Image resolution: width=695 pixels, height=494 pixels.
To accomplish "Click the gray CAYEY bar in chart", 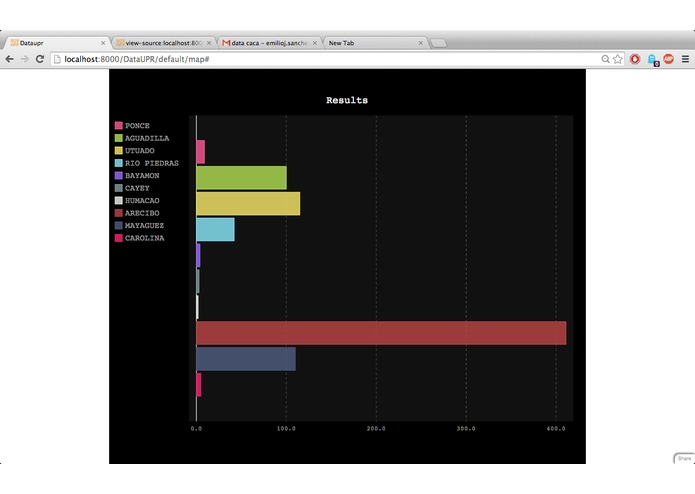I will (x=198, y=281).
